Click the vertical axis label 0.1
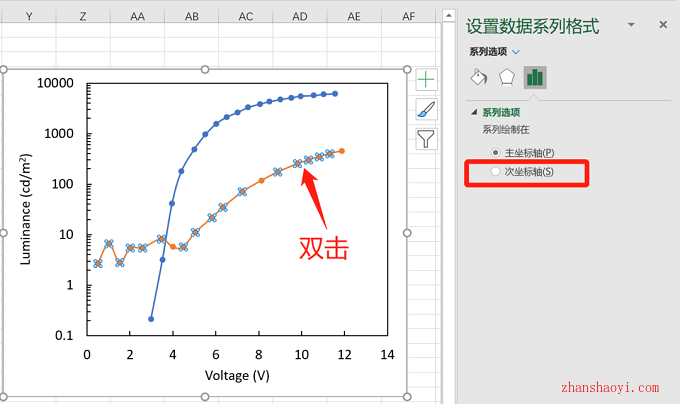The height and width of the screenshot is (404, 680). (64, 335)
